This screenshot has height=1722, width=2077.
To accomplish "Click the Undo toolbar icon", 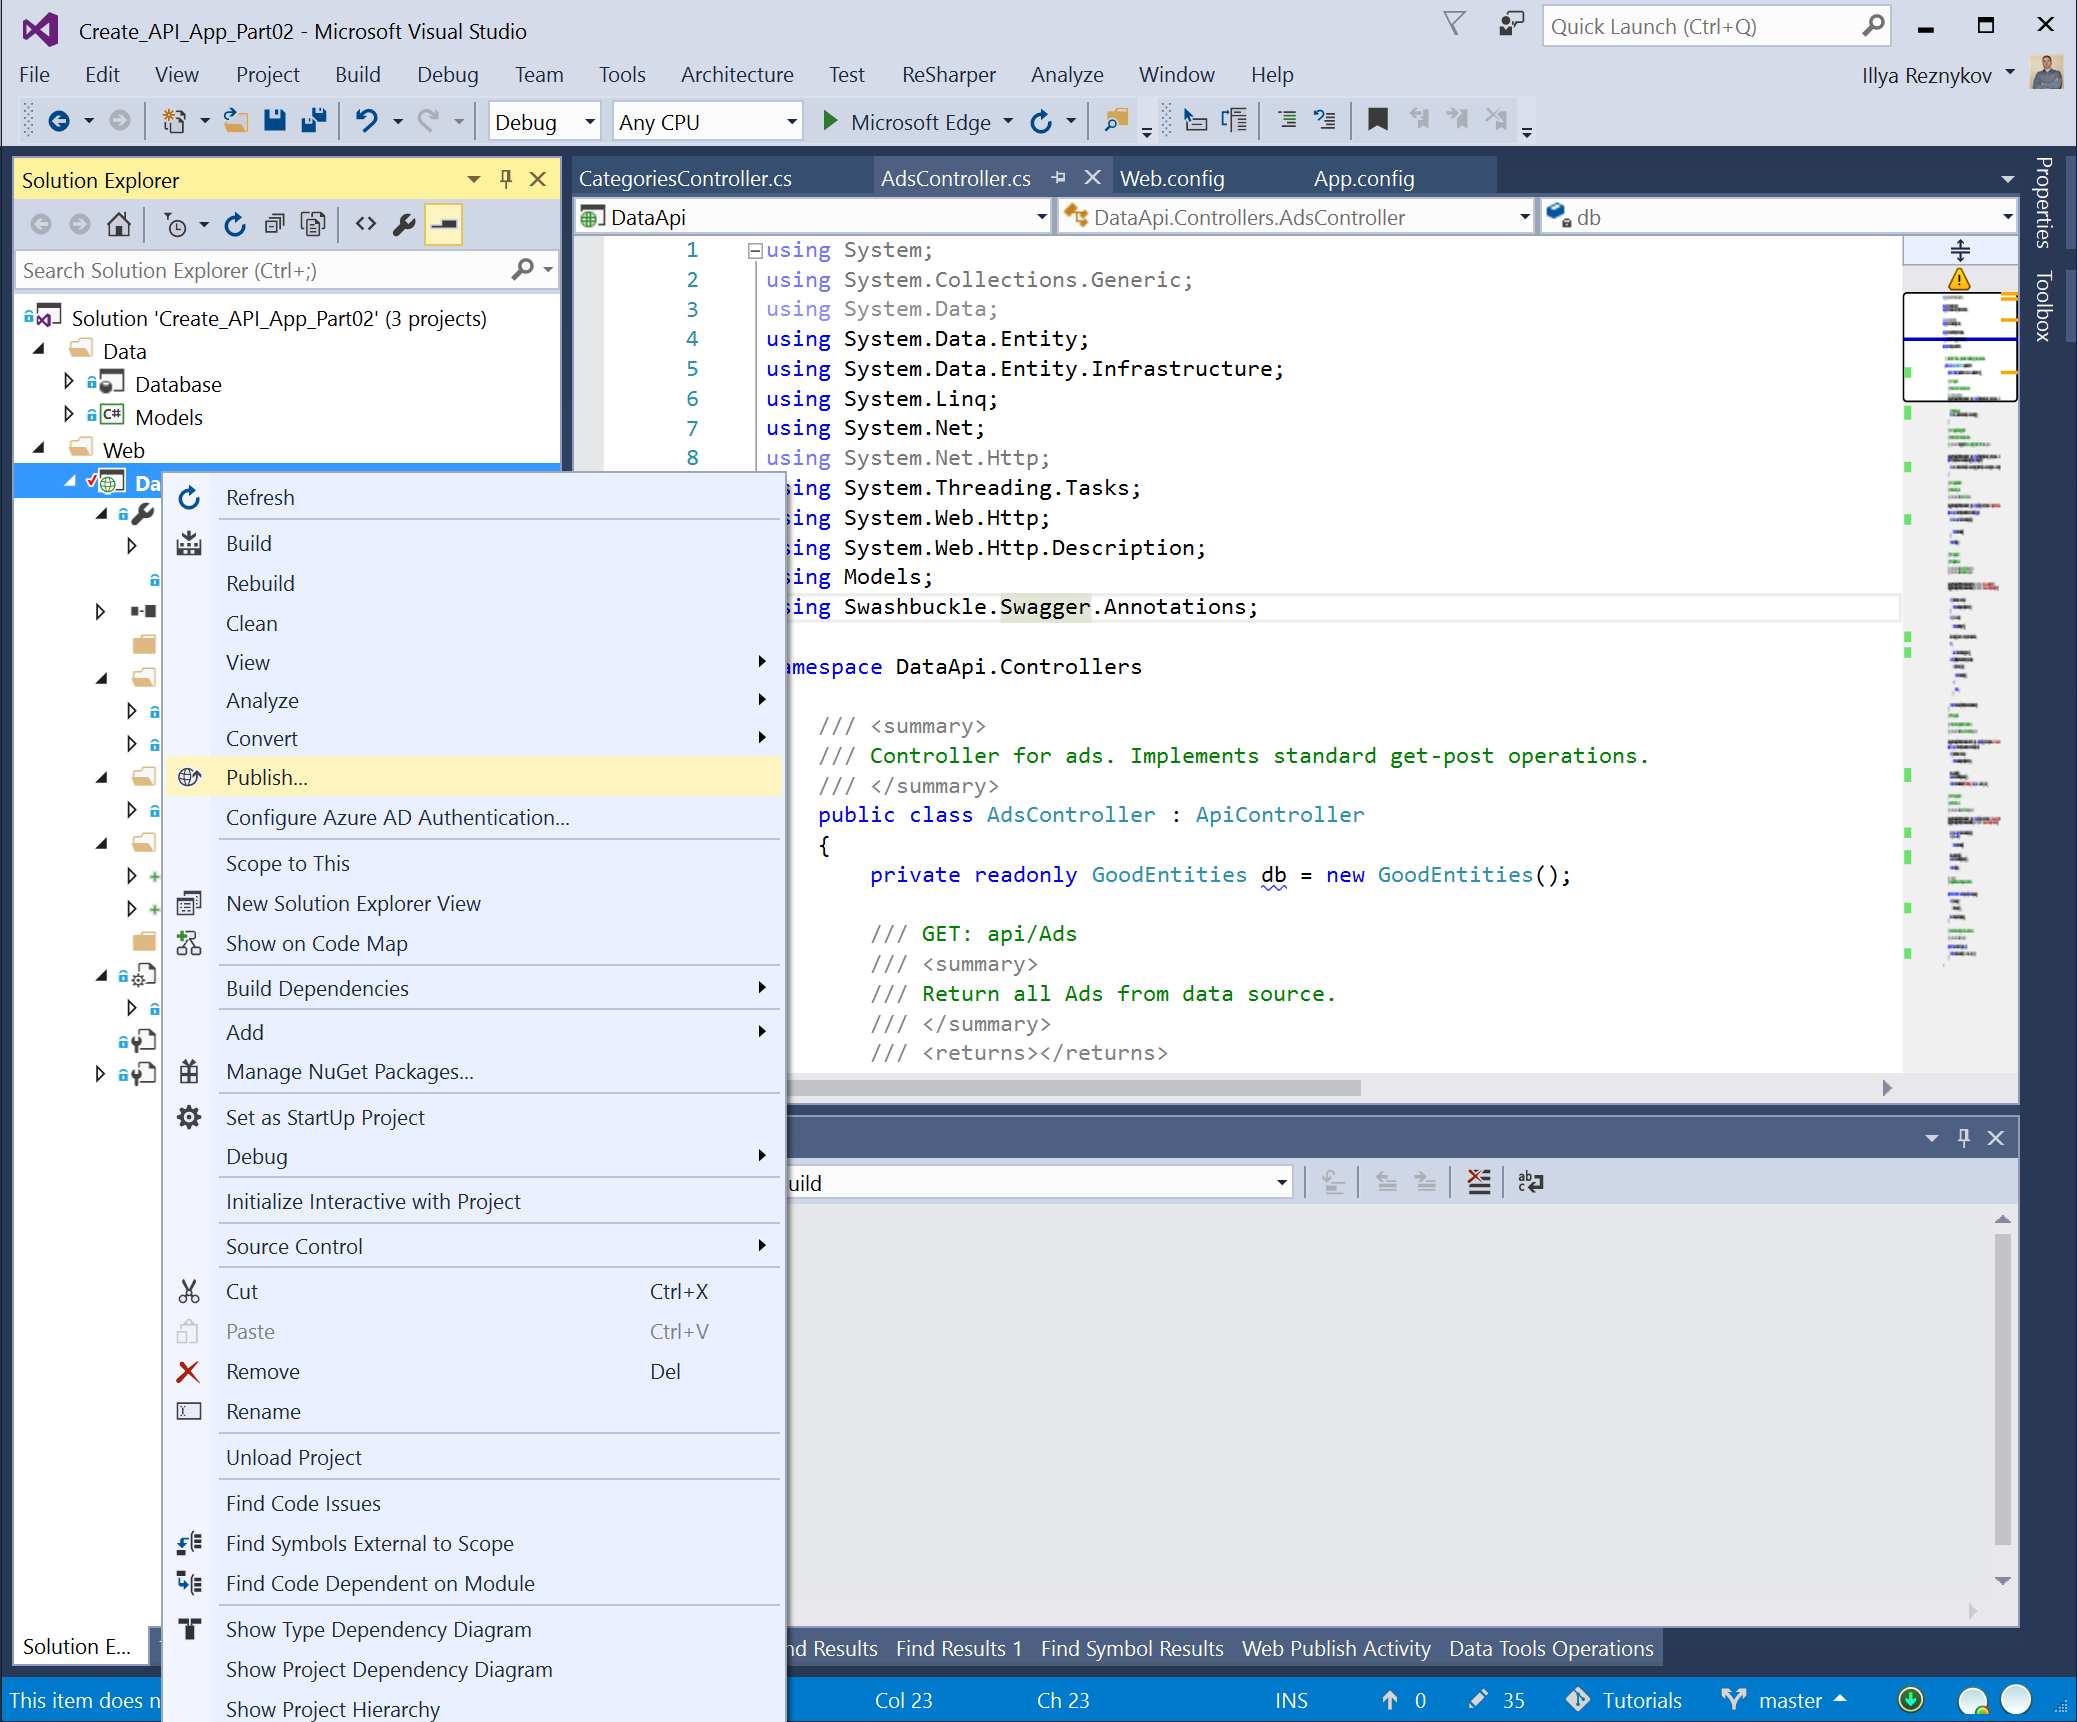I will coord(367,121).
